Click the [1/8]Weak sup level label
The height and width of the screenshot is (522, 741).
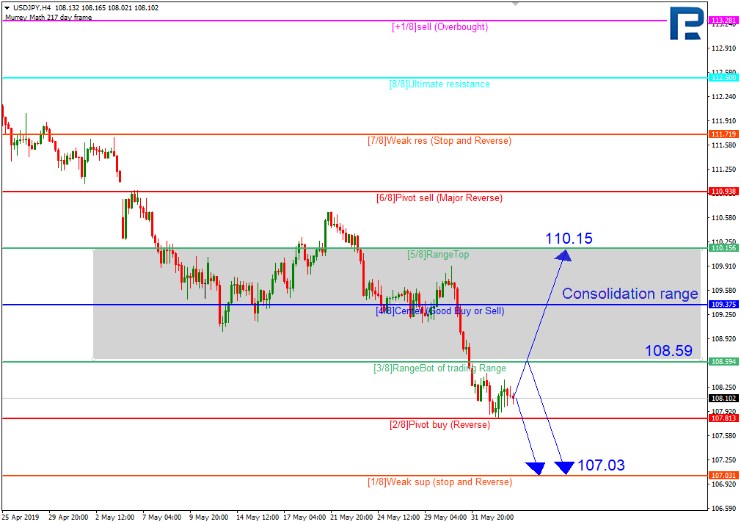pyautogui.click(x=439, y=482)
